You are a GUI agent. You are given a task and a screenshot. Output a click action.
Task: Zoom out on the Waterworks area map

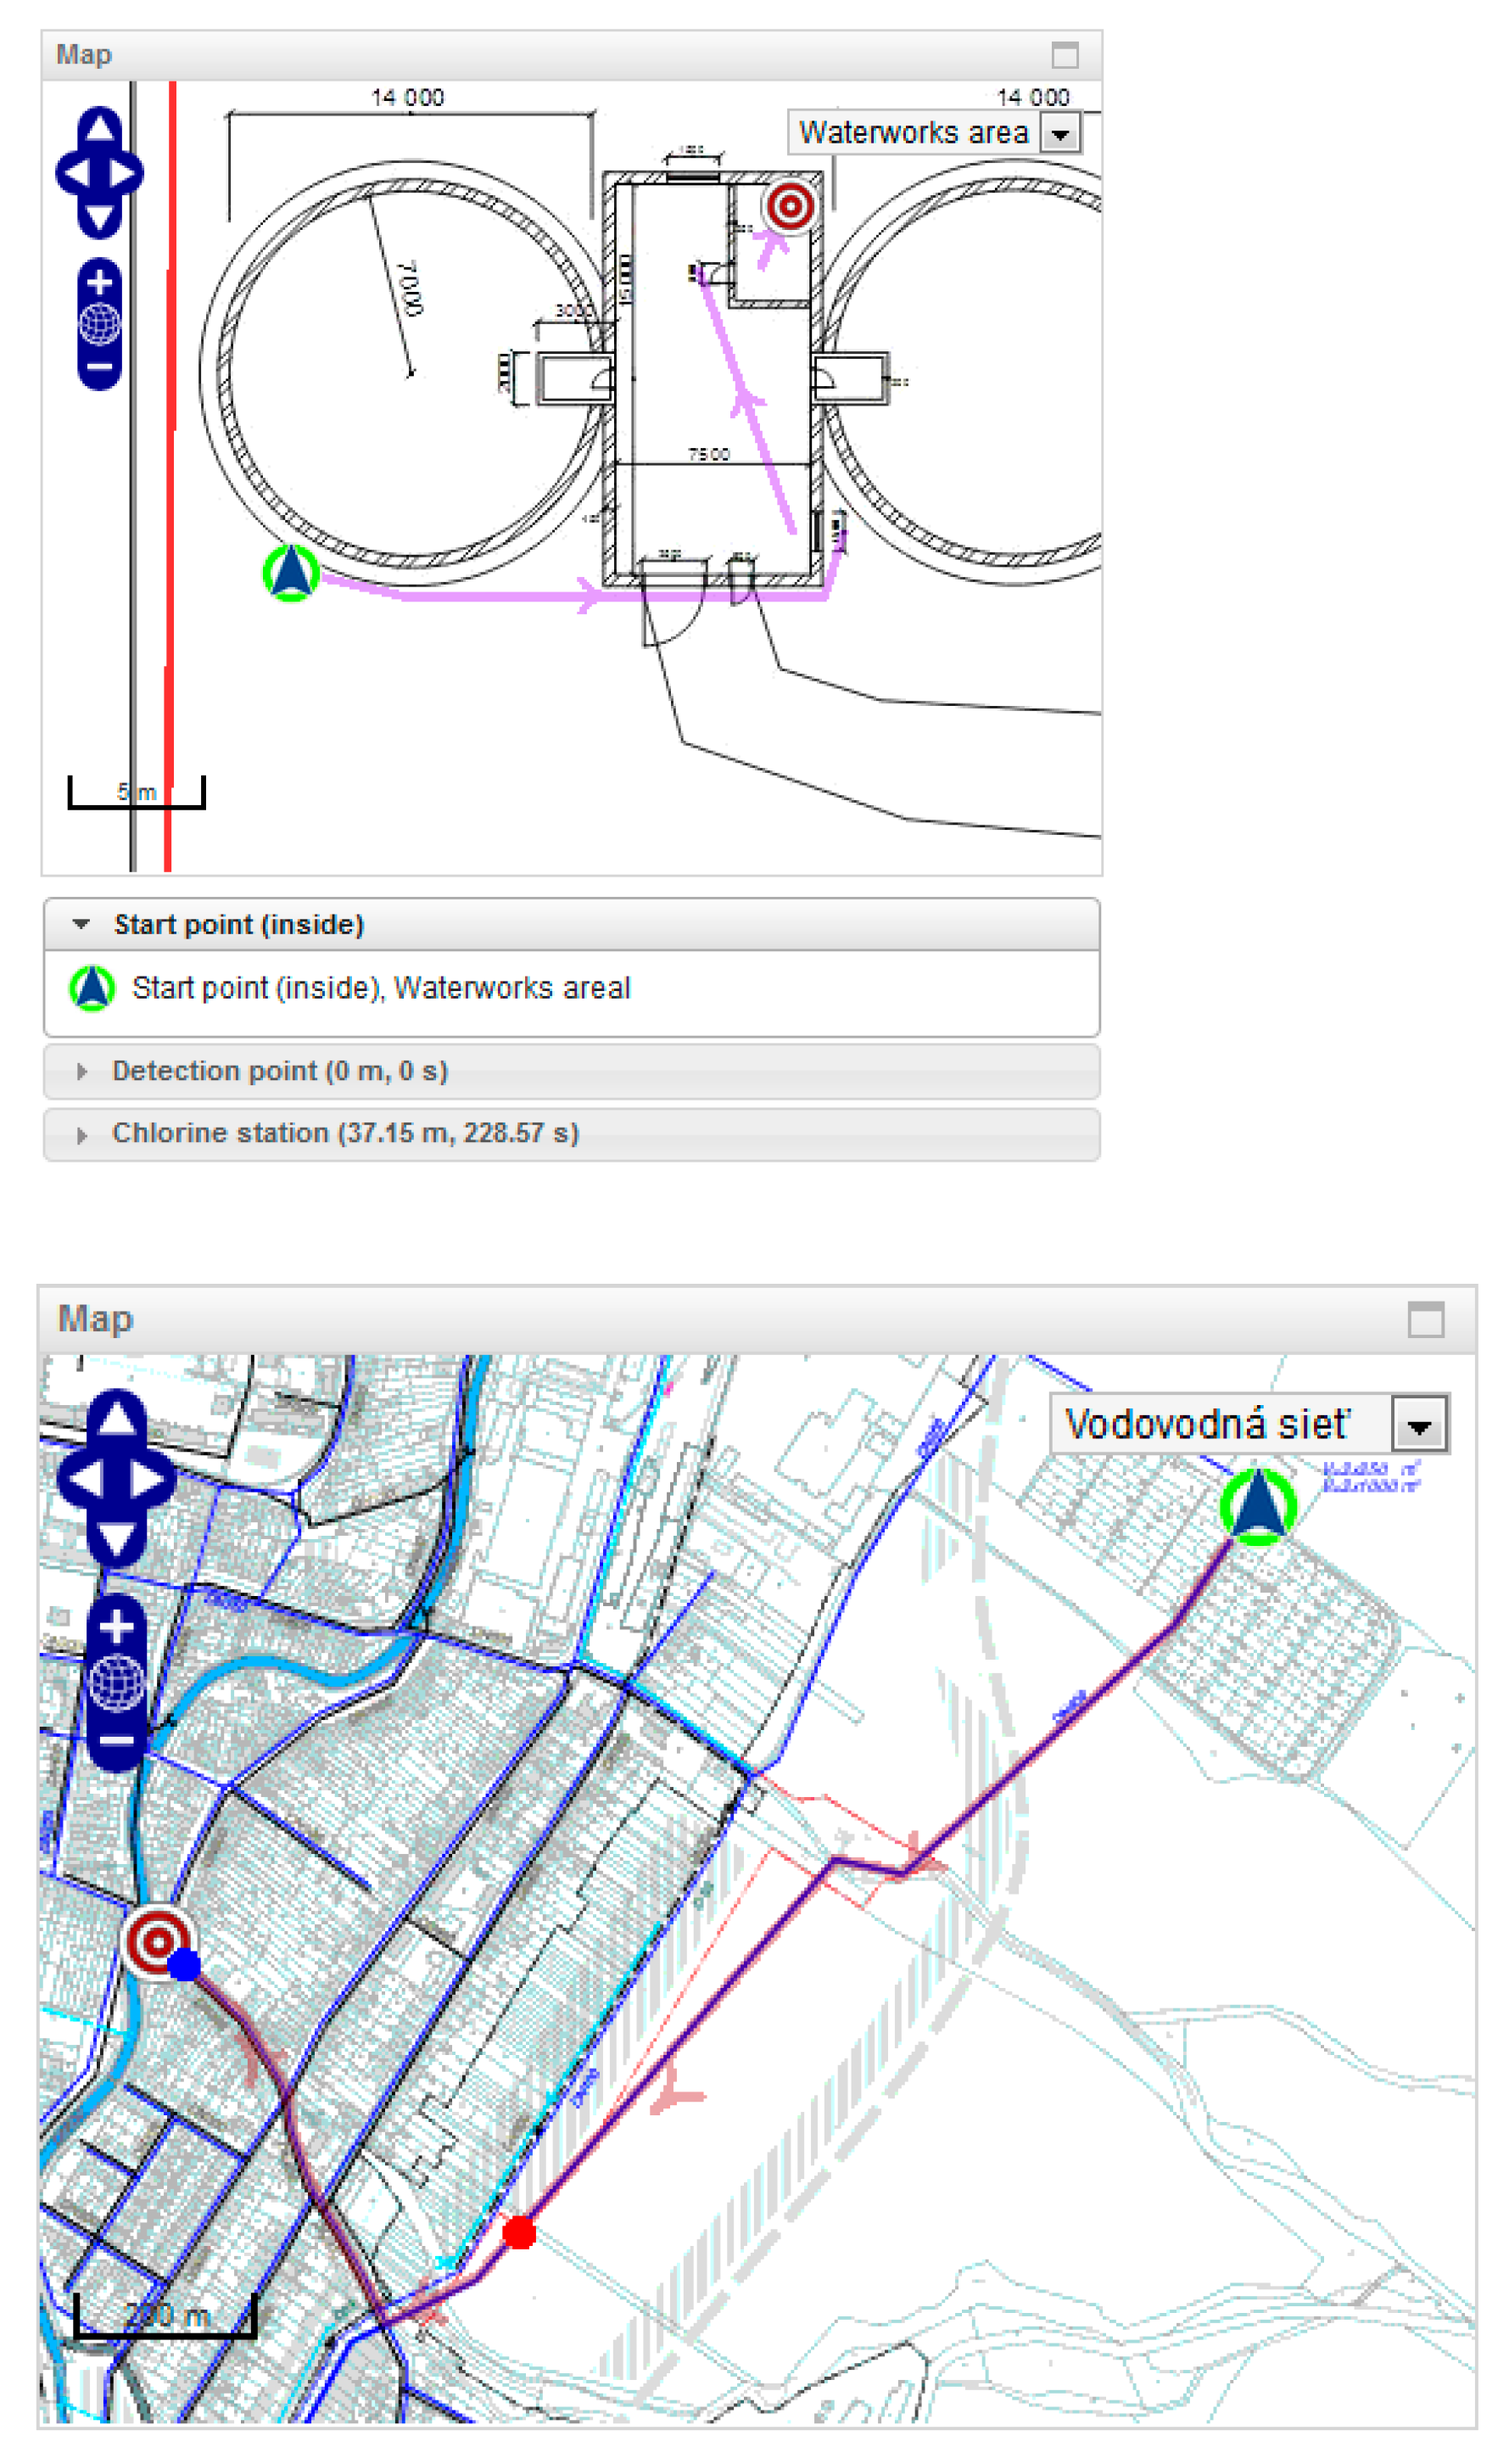pyautogui.click(x=99, y=367)
